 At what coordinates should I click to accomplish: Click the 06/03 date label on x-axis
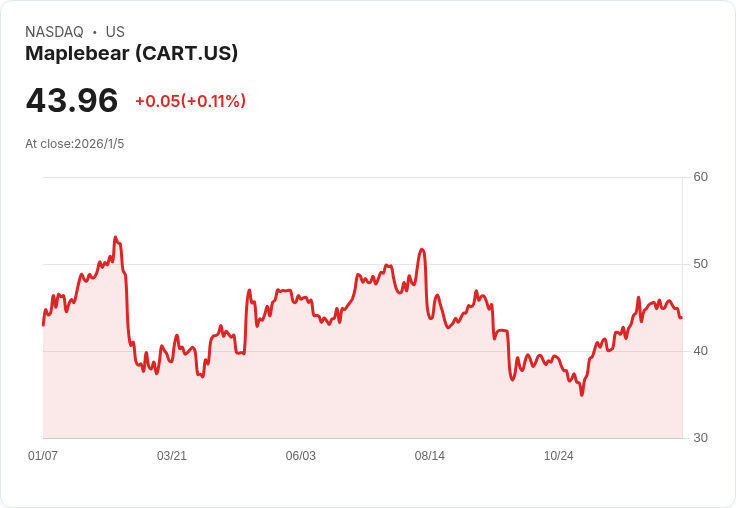click(x=300, y=456)
